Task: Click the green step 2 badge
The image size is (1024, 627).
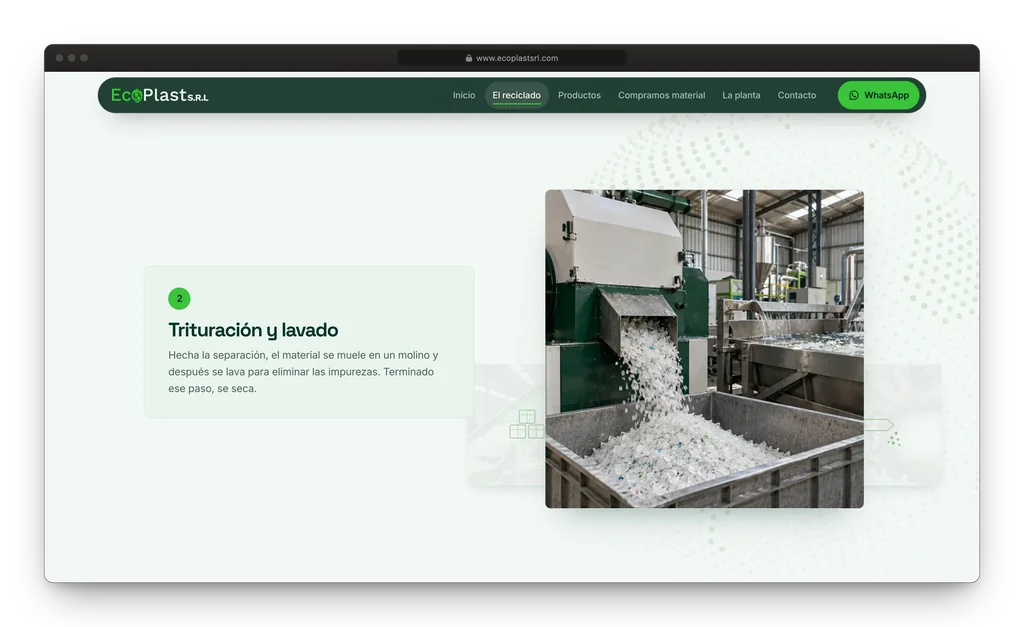Action: tap(180, 298)
